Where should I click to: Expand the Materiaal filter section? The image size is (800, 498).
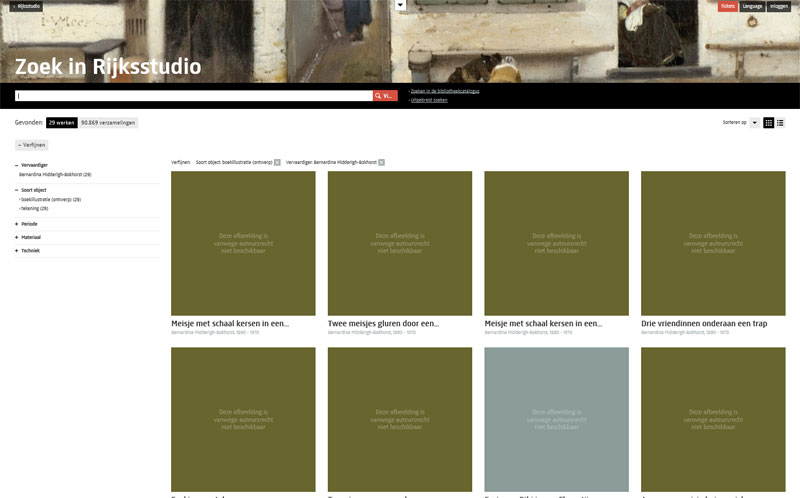coord(30,237)
